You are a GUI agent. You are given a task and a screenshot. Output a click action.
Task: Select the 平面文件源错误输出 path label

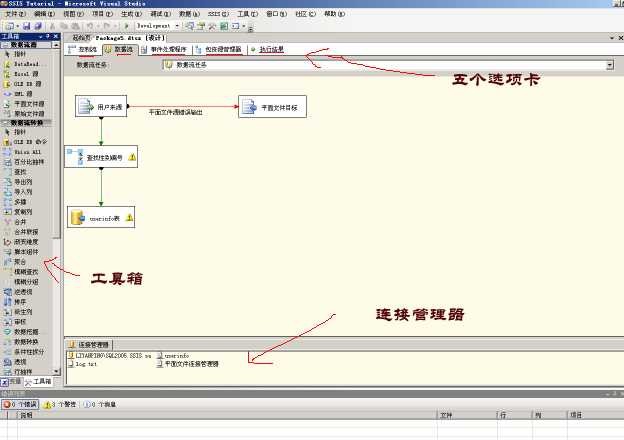coord(176,113)
